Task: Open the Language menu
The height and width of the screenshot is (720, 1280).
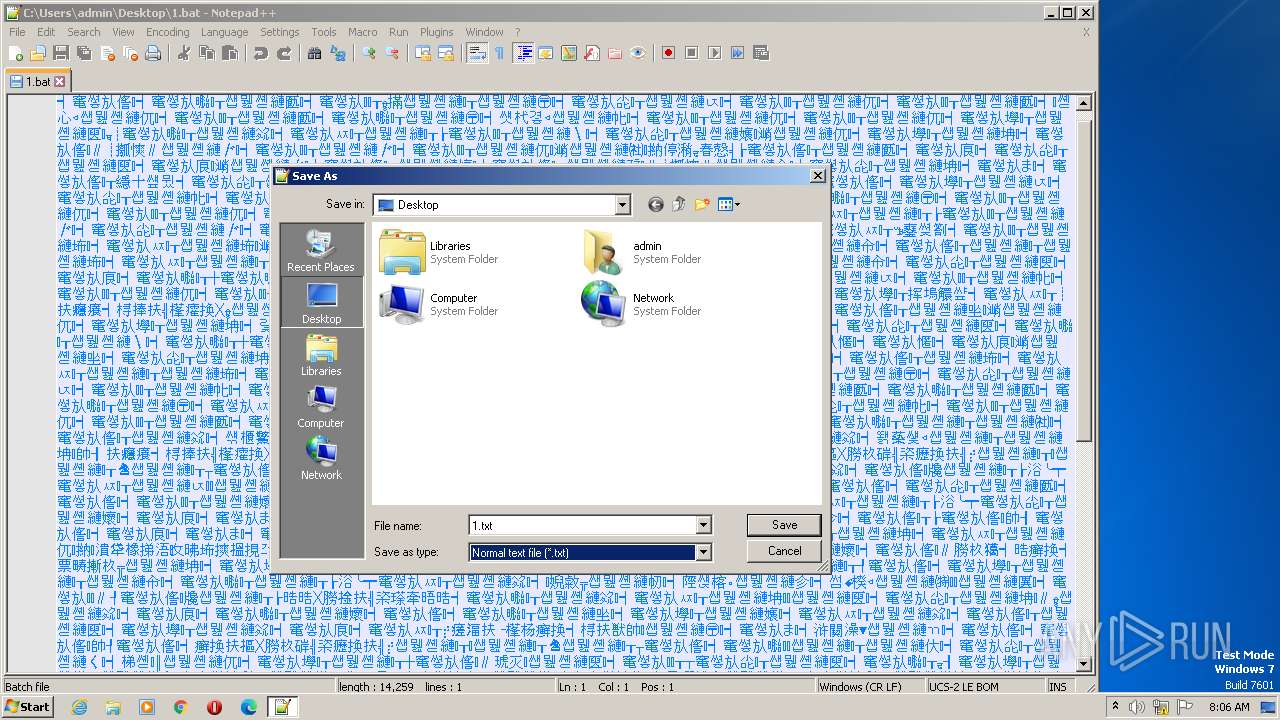Action: click(224, 32)
